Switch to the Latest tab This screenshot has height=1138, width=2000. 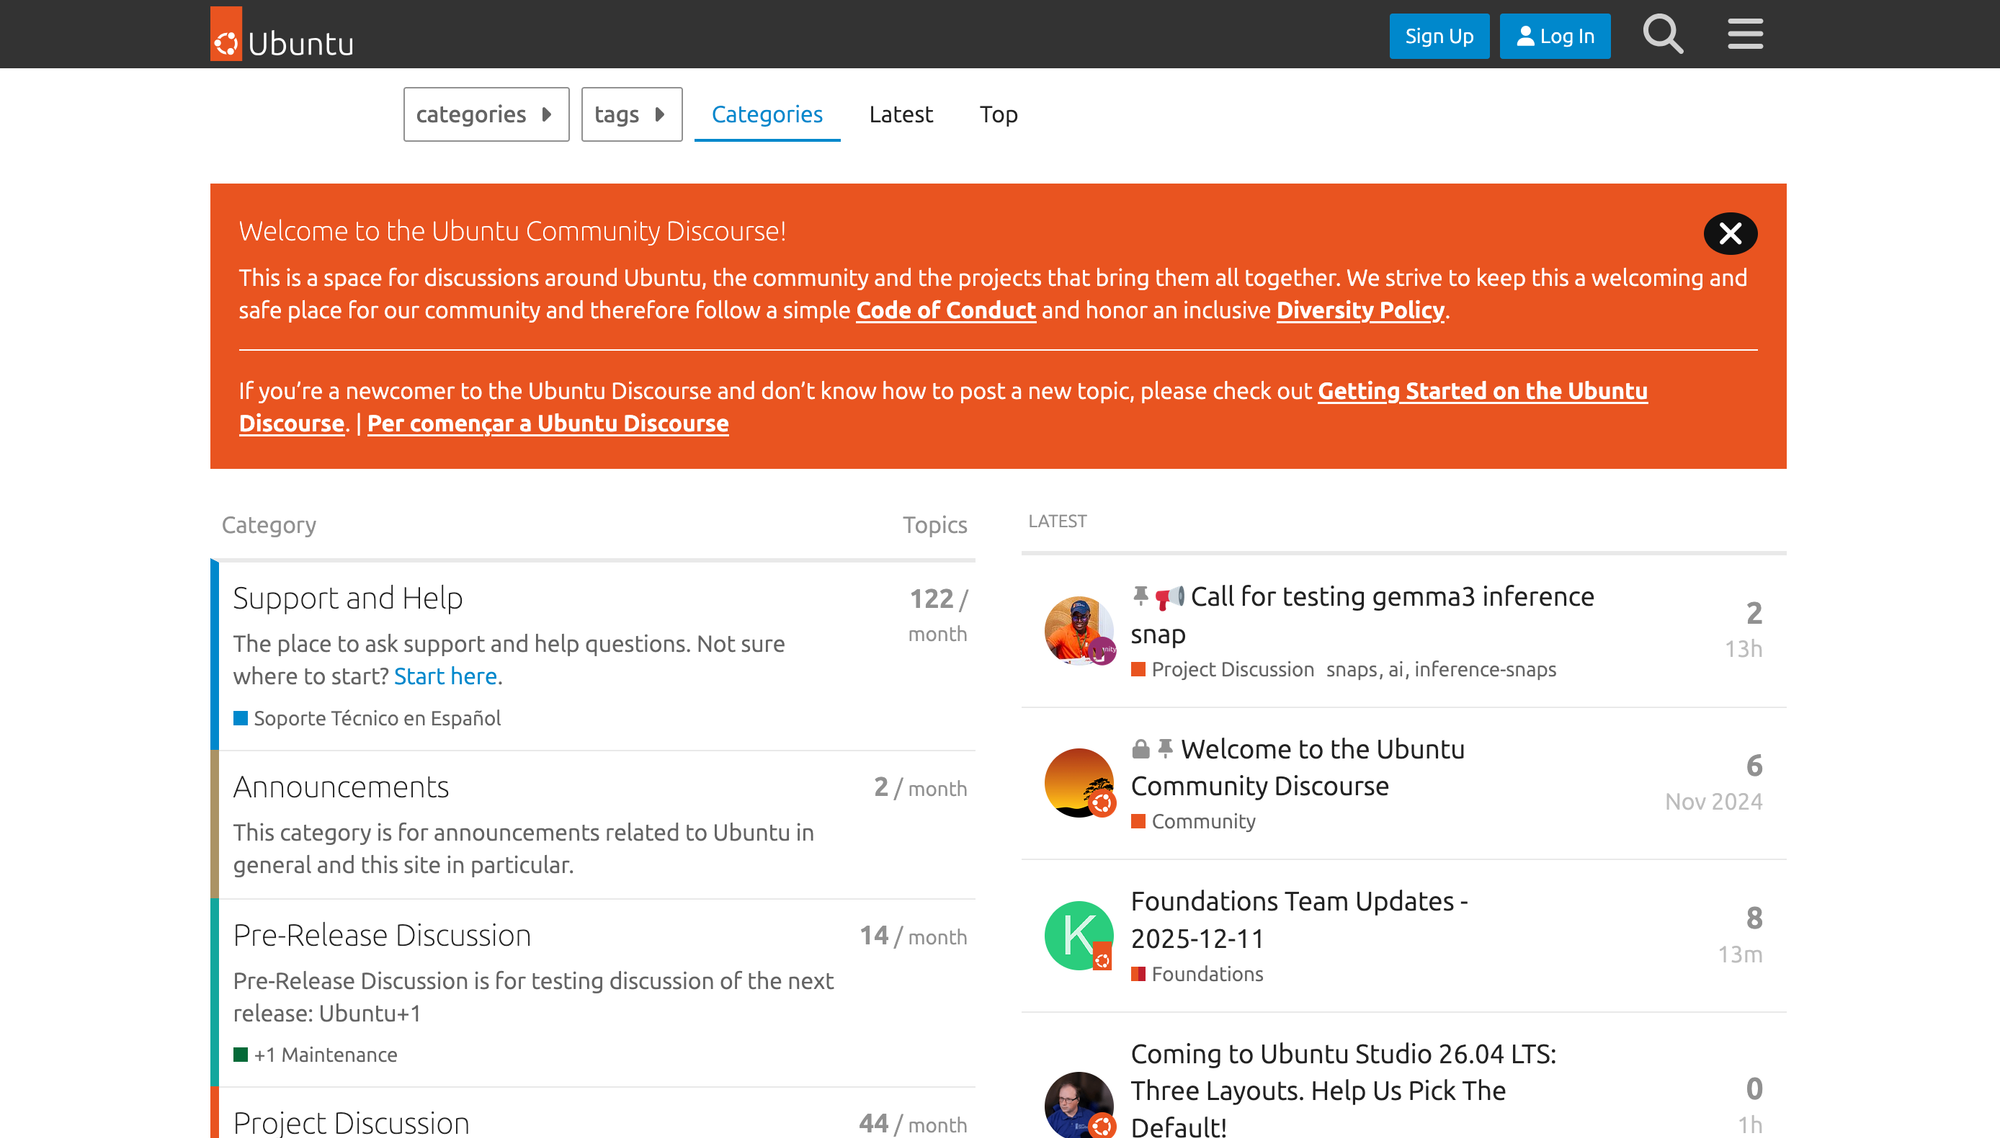click(x=900, y=114)
